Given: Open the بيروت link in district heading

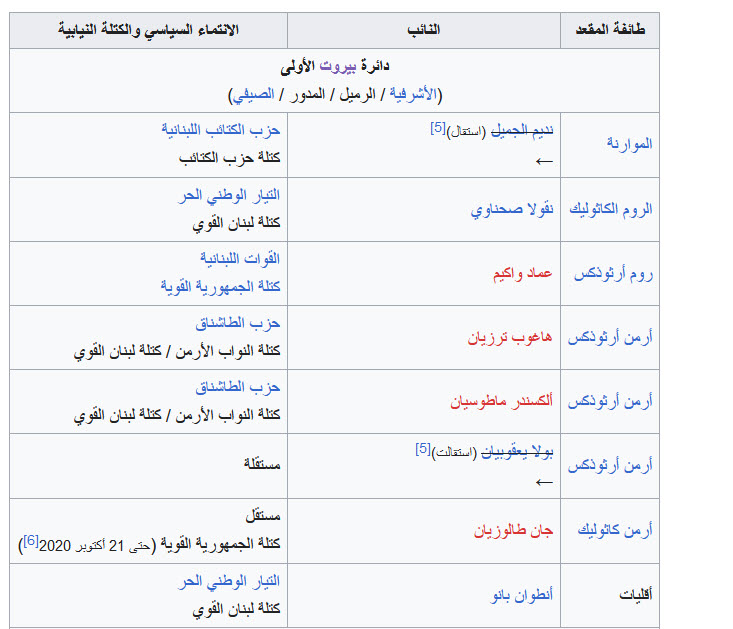Looking at the screenshot, I should [338, 66].
